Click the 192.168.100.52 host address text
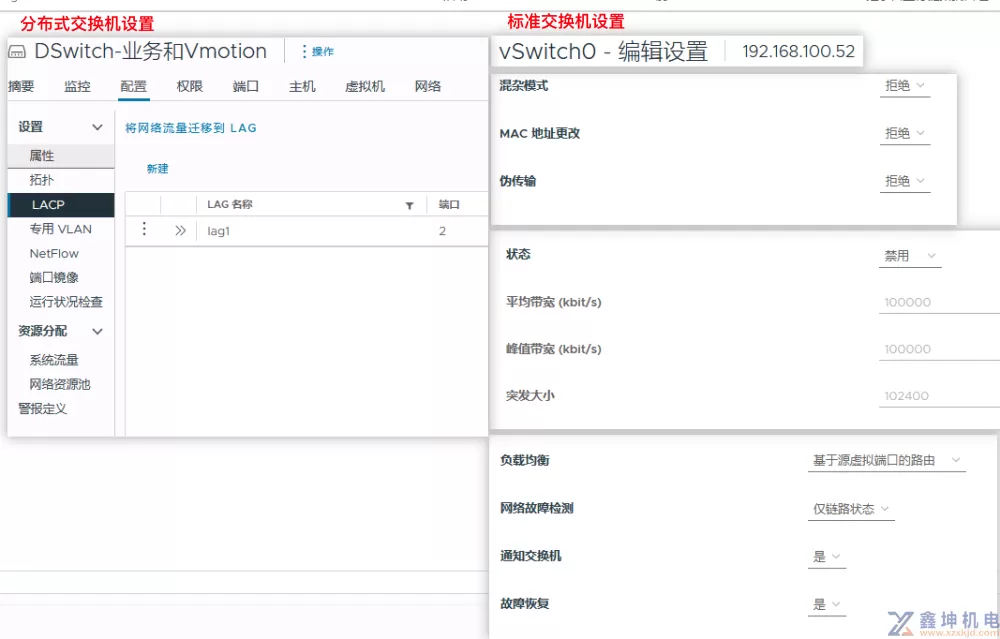The width and height of the screenshot is (1000, 639). [798, 51]
